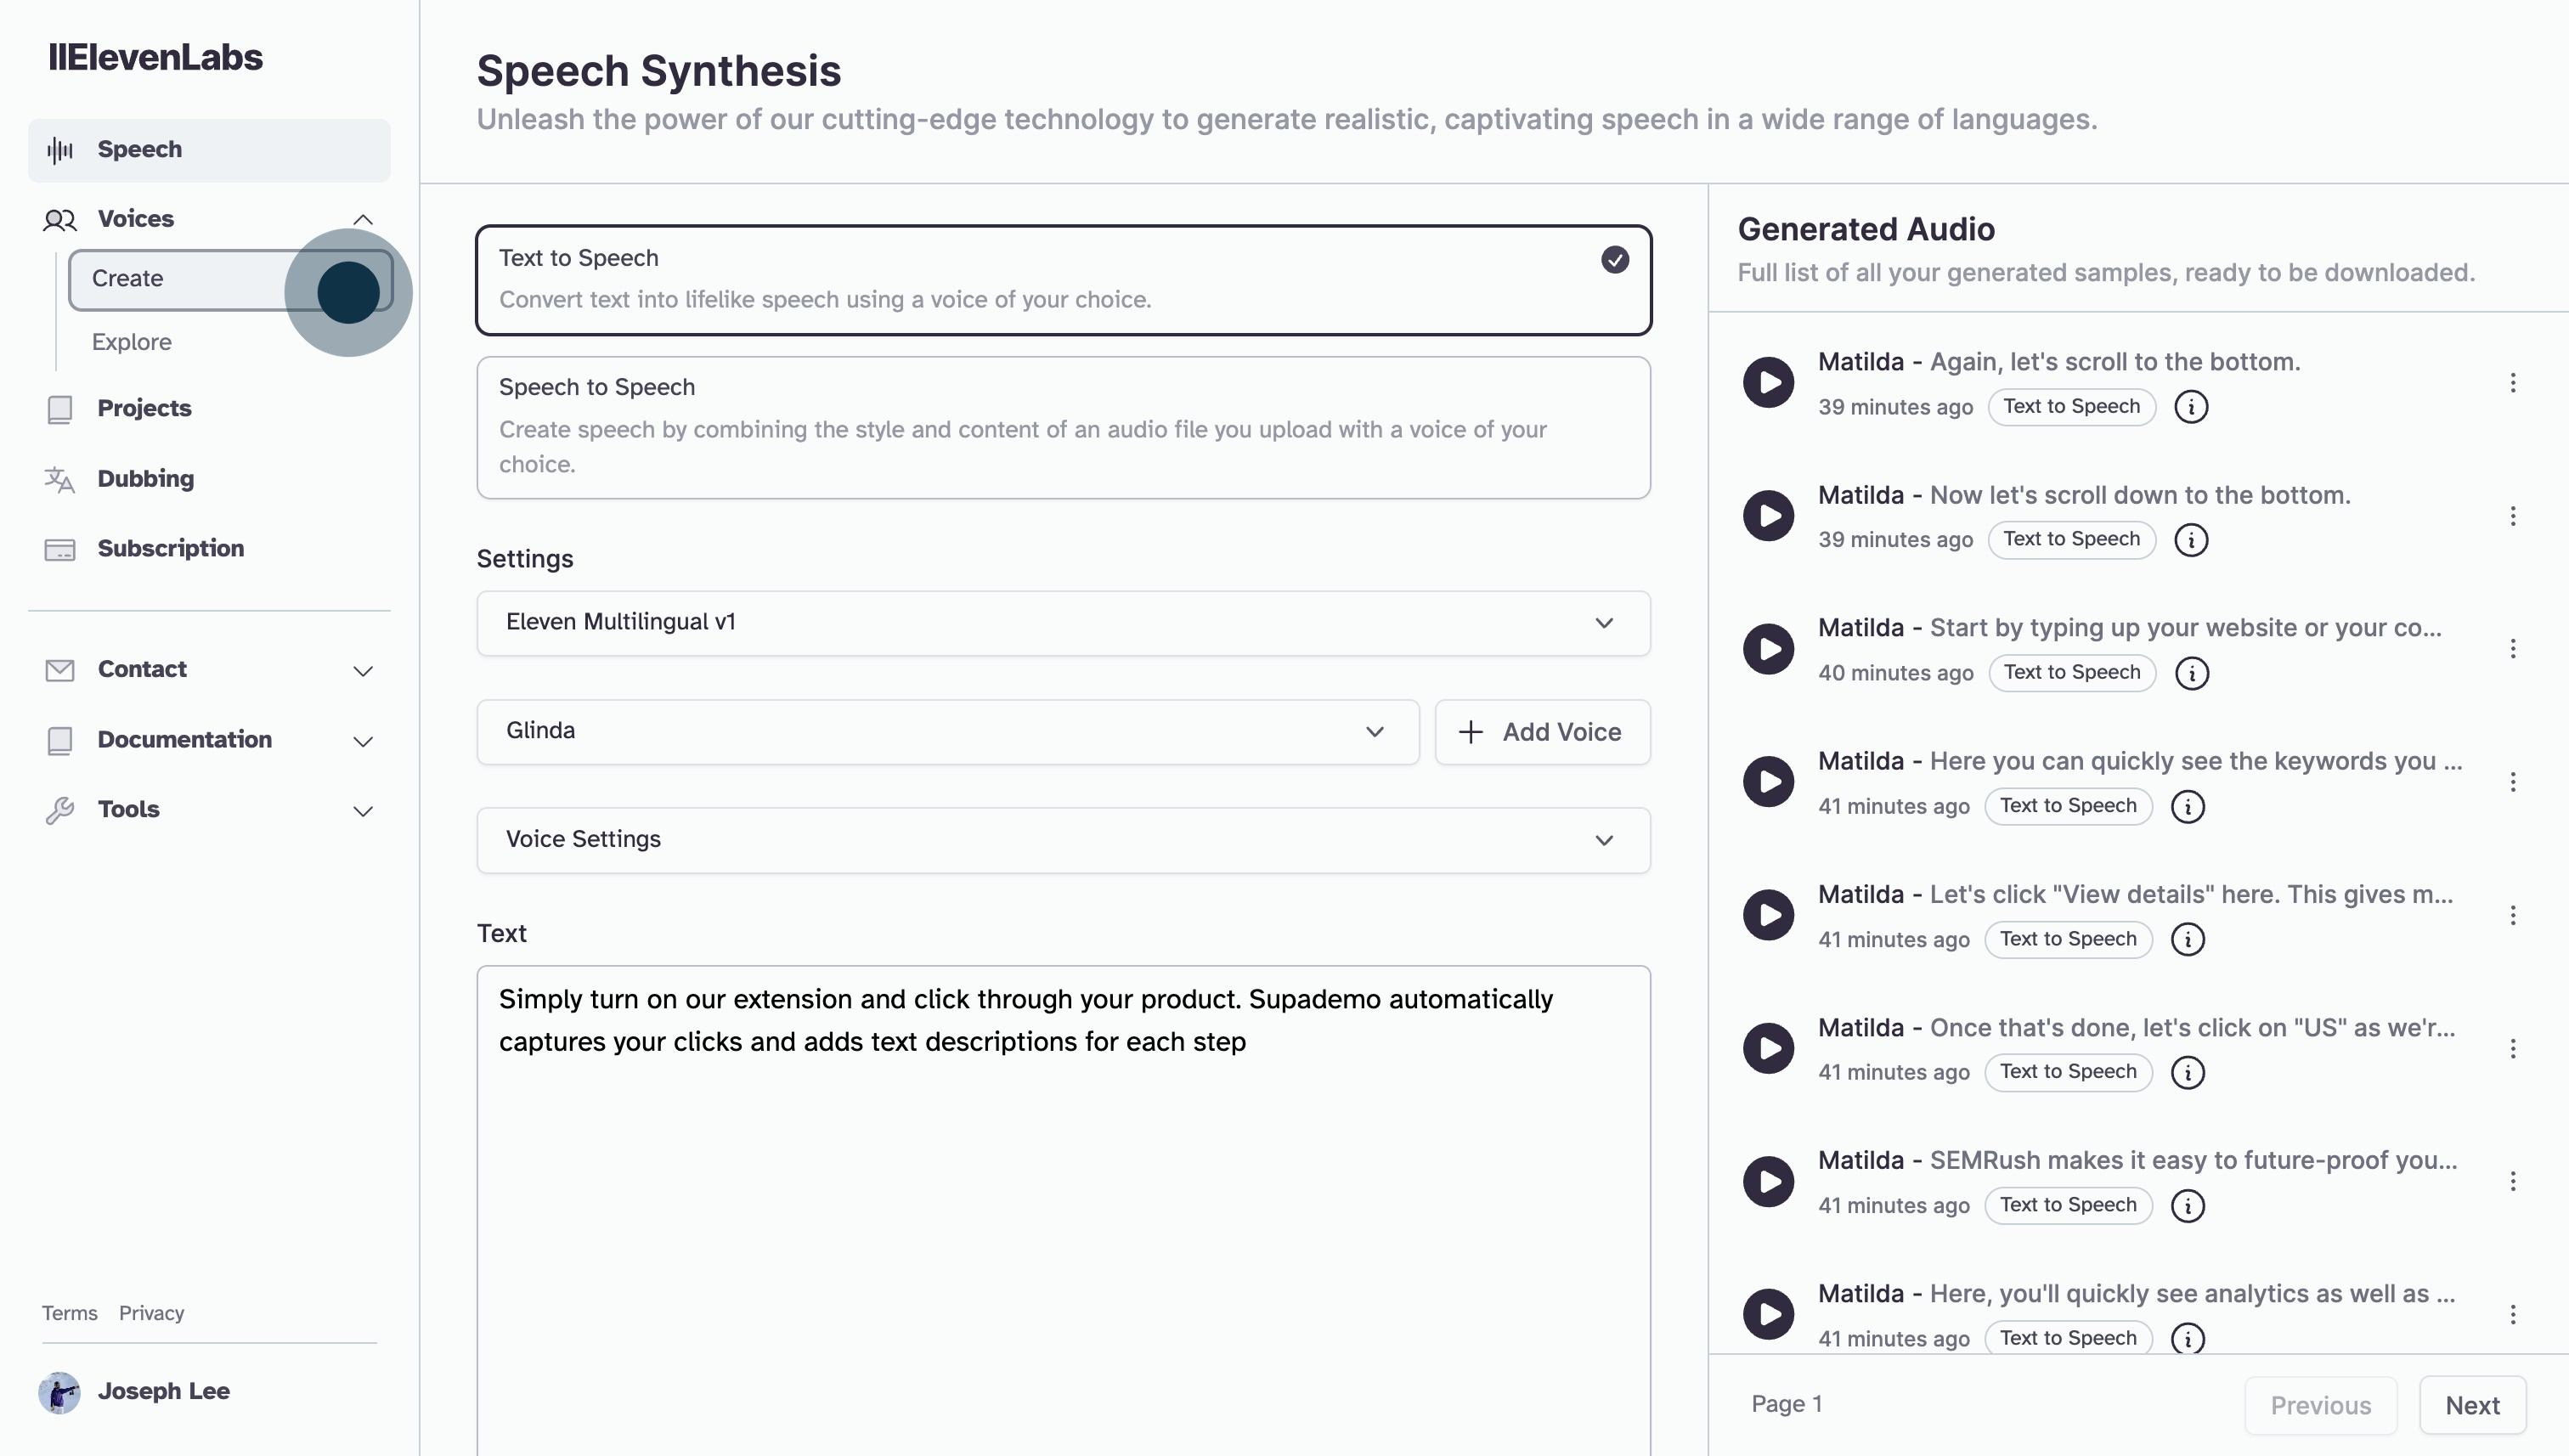
Task: Click the Tools wrench icon in sidebar
Action: [59, 810]
